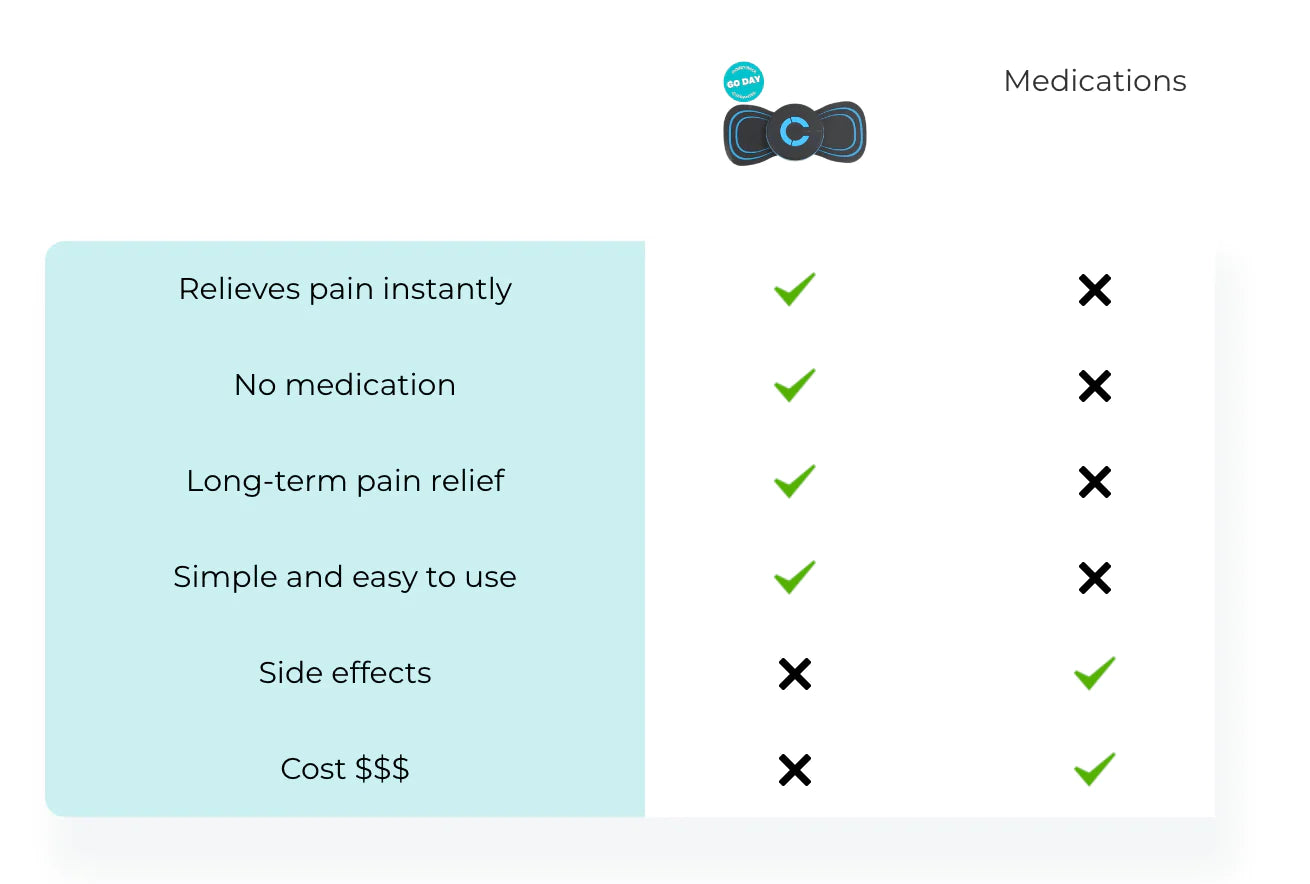Select the Side effects row label
1310x884 pixels.
345,673
